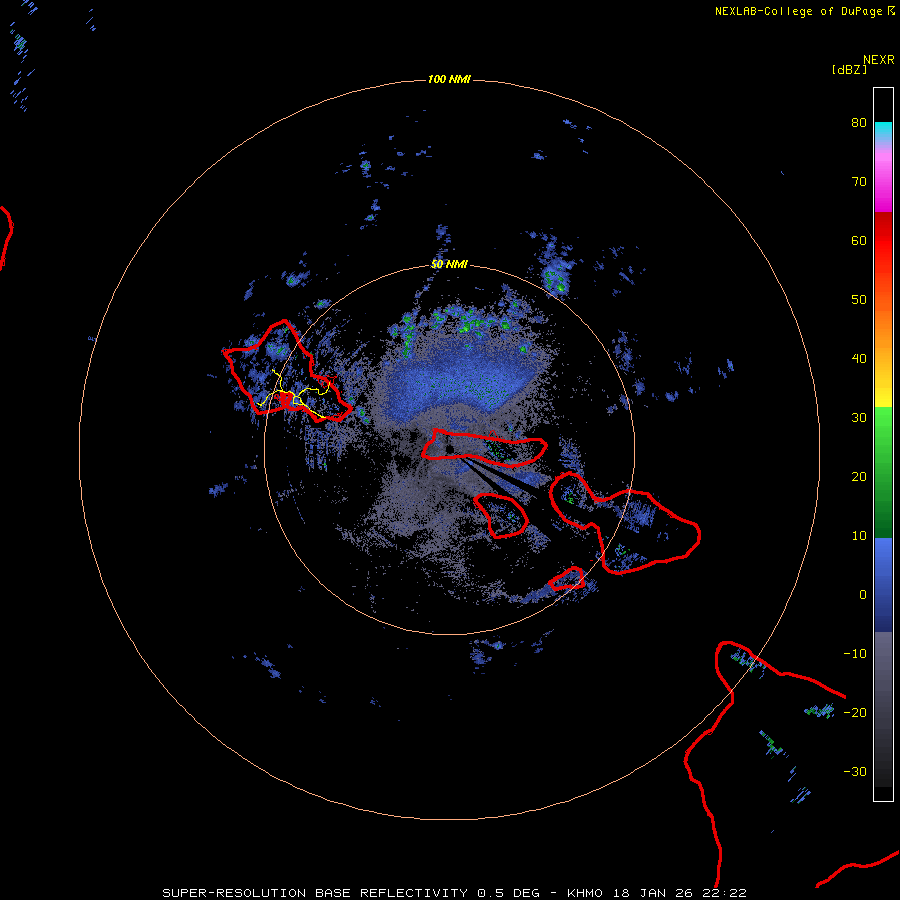
Task: Click the 70 value on the dBZ scale
Action: click(859, 182)
